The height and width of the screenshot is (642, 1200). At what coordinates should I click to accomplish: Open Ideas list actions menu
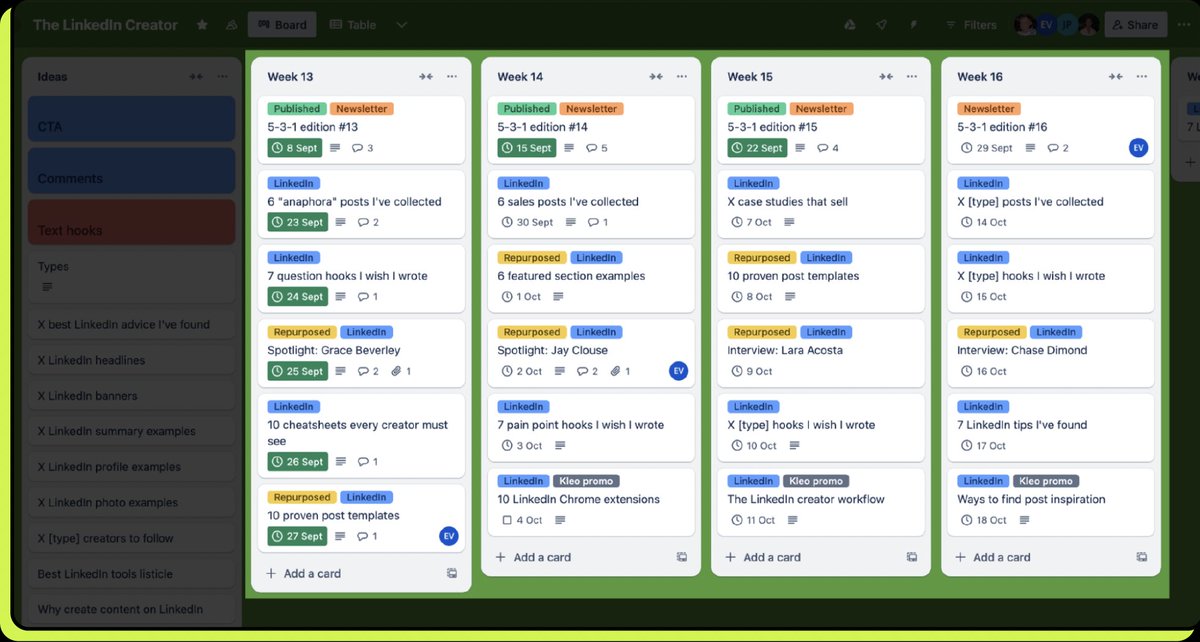222,77
